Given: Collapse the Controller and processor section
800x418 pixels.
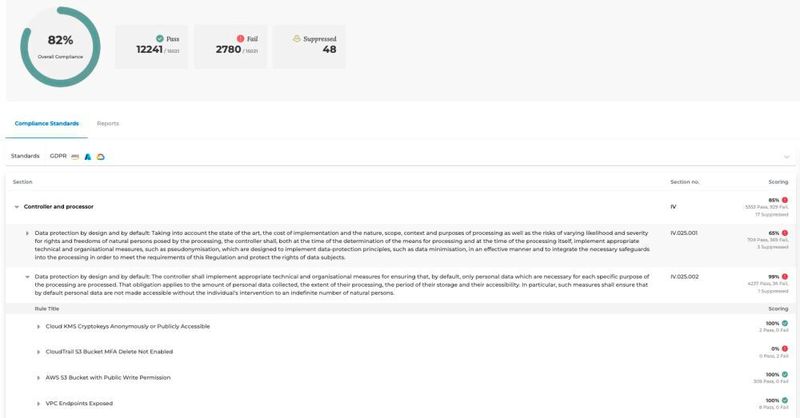Looking at the screenshot, I should click(17, 207).
